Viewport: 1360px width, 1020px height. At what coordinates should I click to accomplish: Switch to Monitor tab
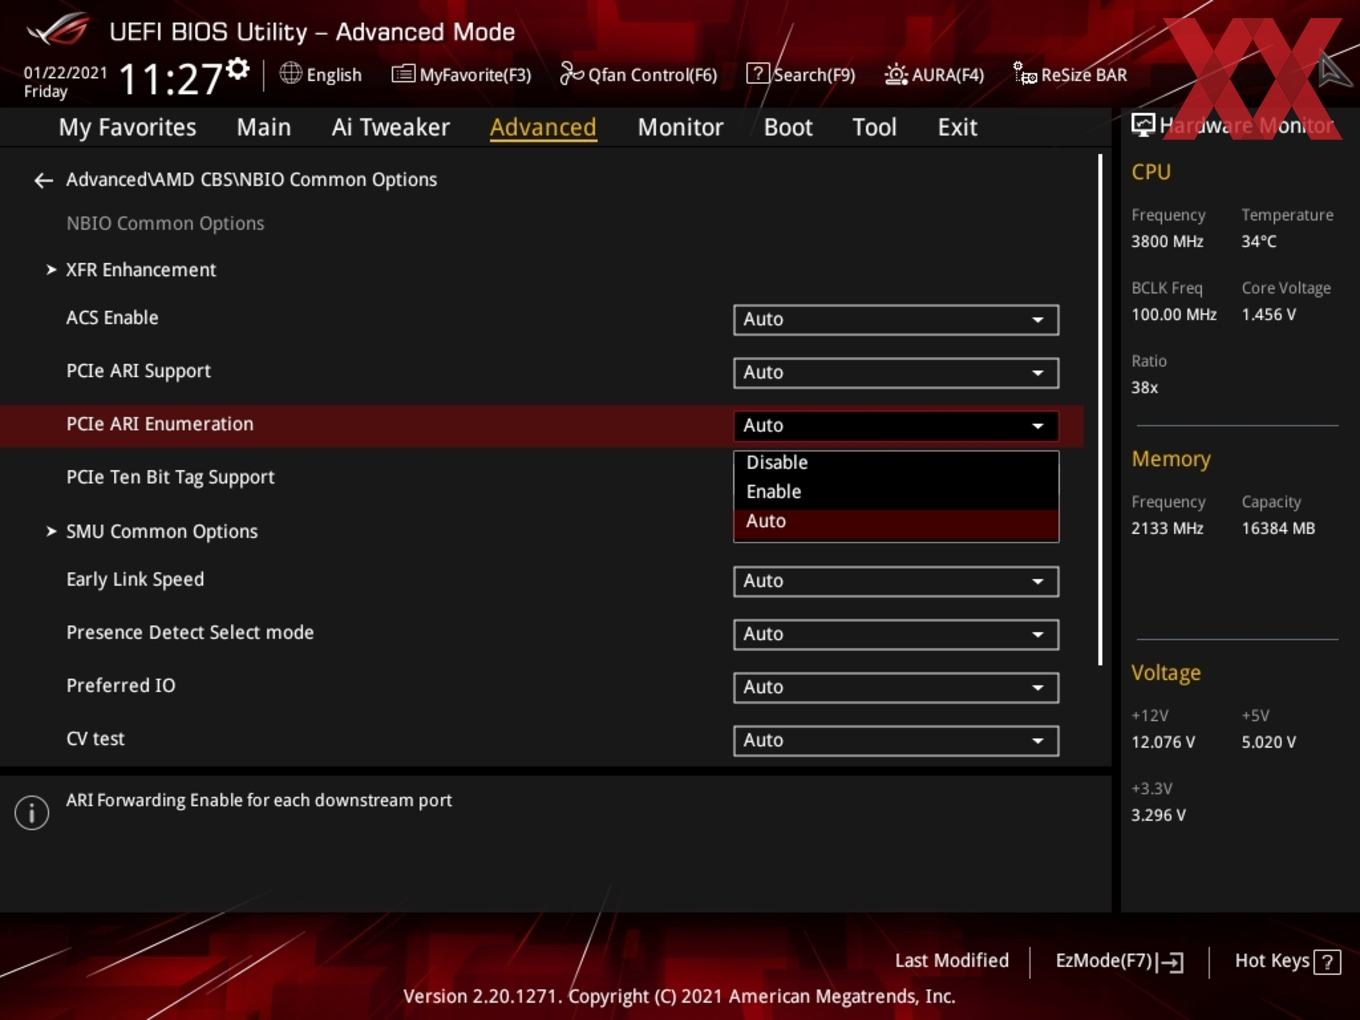(680, 127)
